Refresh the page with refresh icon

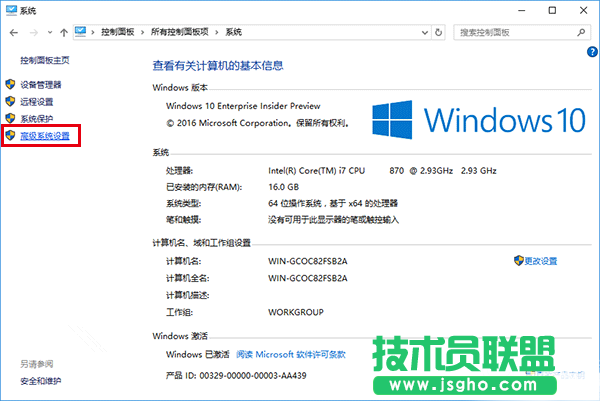pos(439,33)
